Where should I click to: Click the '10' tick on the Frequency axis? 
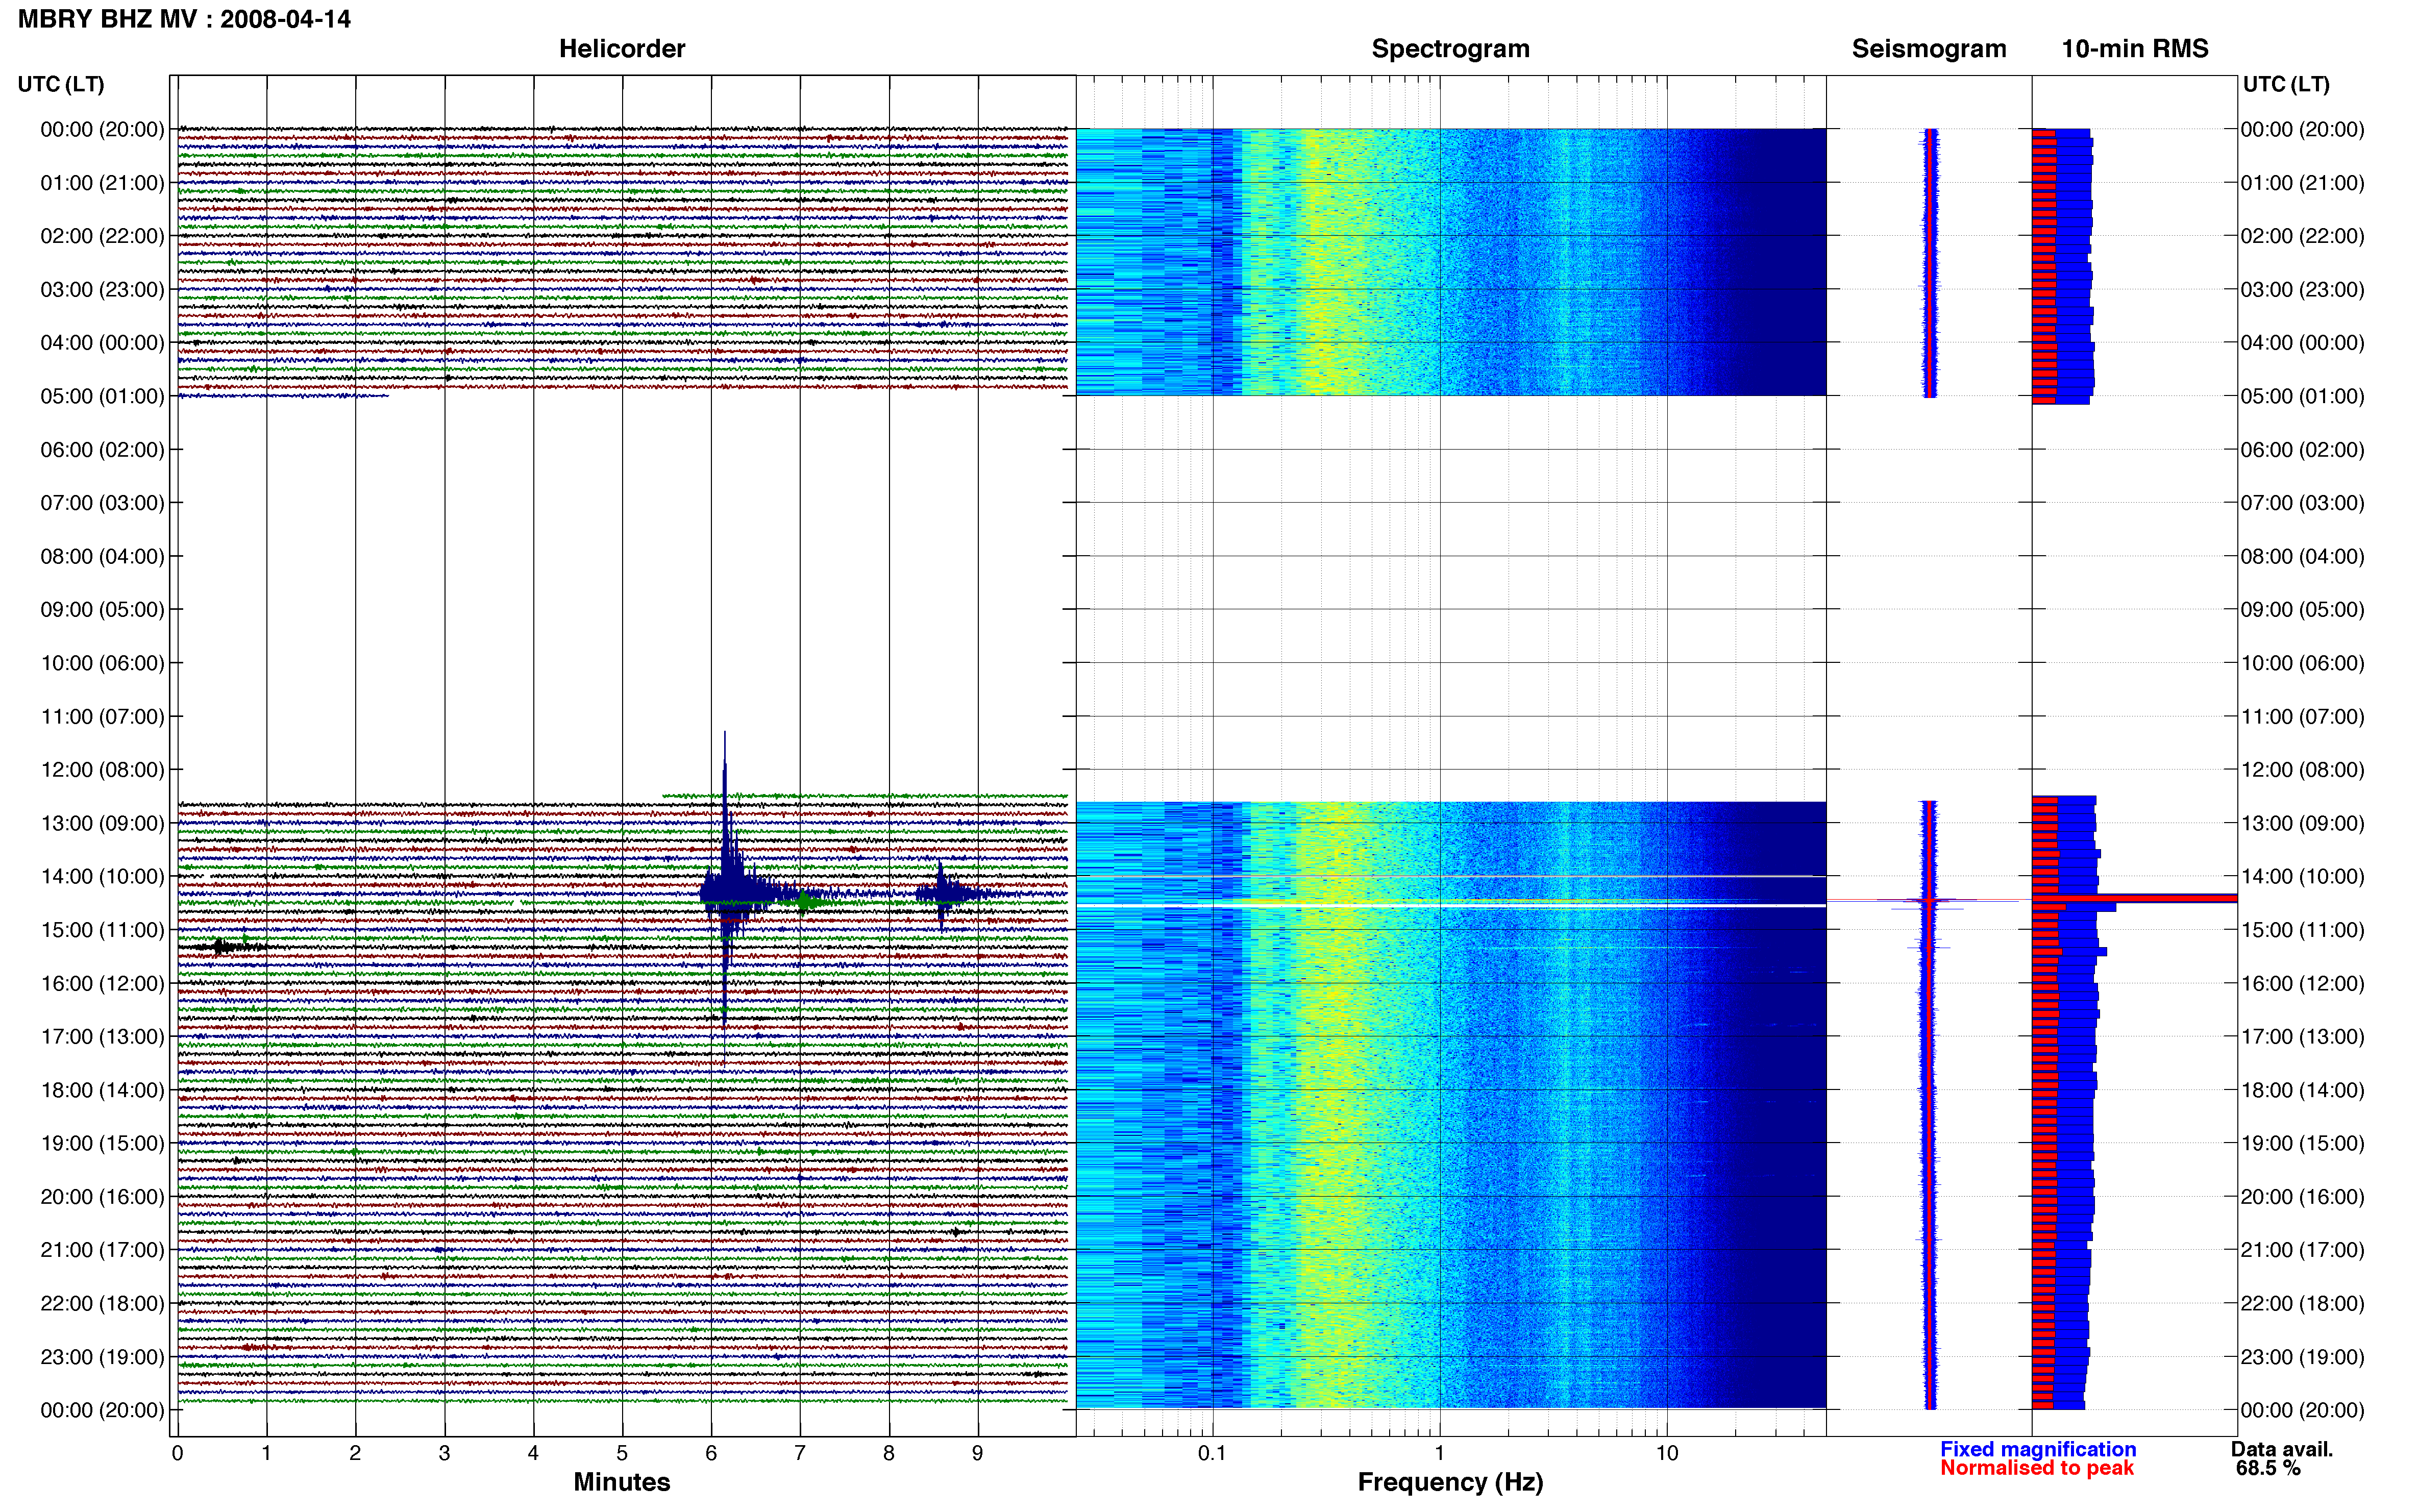1666,1454
